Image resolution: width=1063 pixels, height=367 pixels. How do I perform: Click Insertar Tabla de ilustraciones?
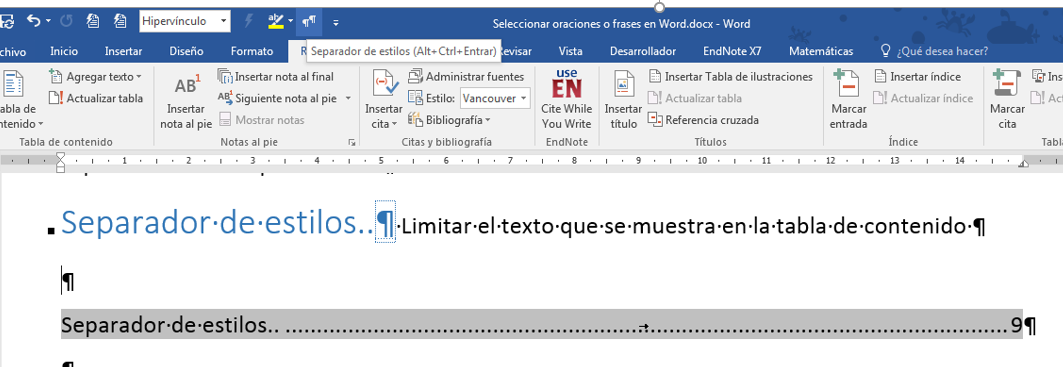[x=731, y=77]
